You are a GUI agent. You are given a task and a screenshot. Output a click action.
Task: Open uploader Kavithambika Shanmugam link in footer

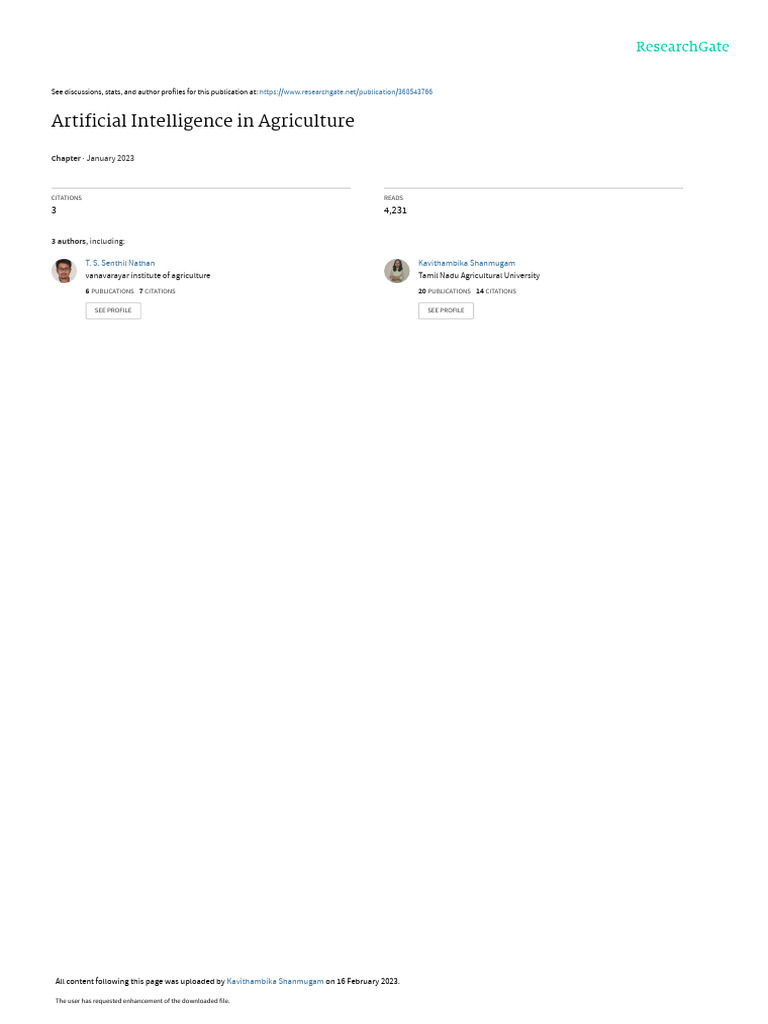275,981
